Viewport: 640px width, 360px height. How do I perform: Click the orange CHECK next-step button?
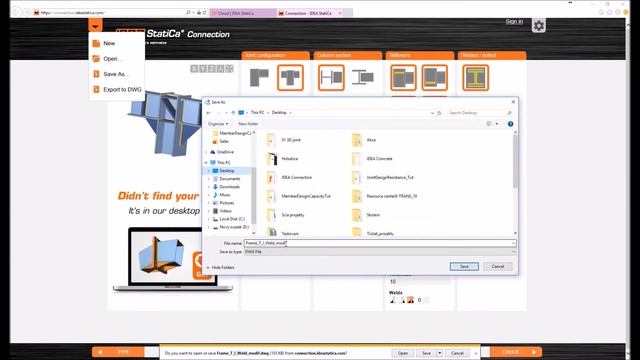pos(516,352)
